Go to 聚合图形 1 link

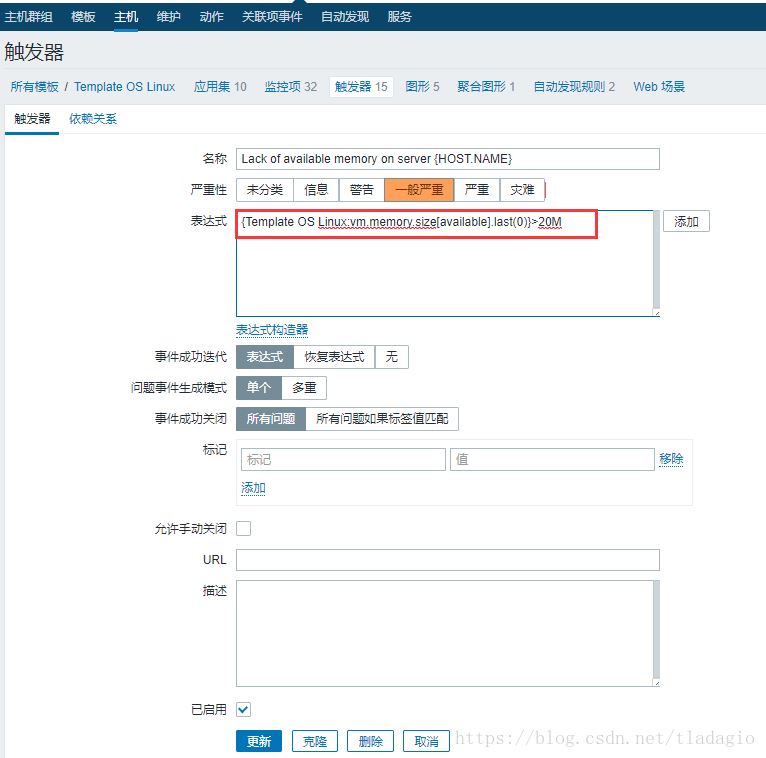486,87
